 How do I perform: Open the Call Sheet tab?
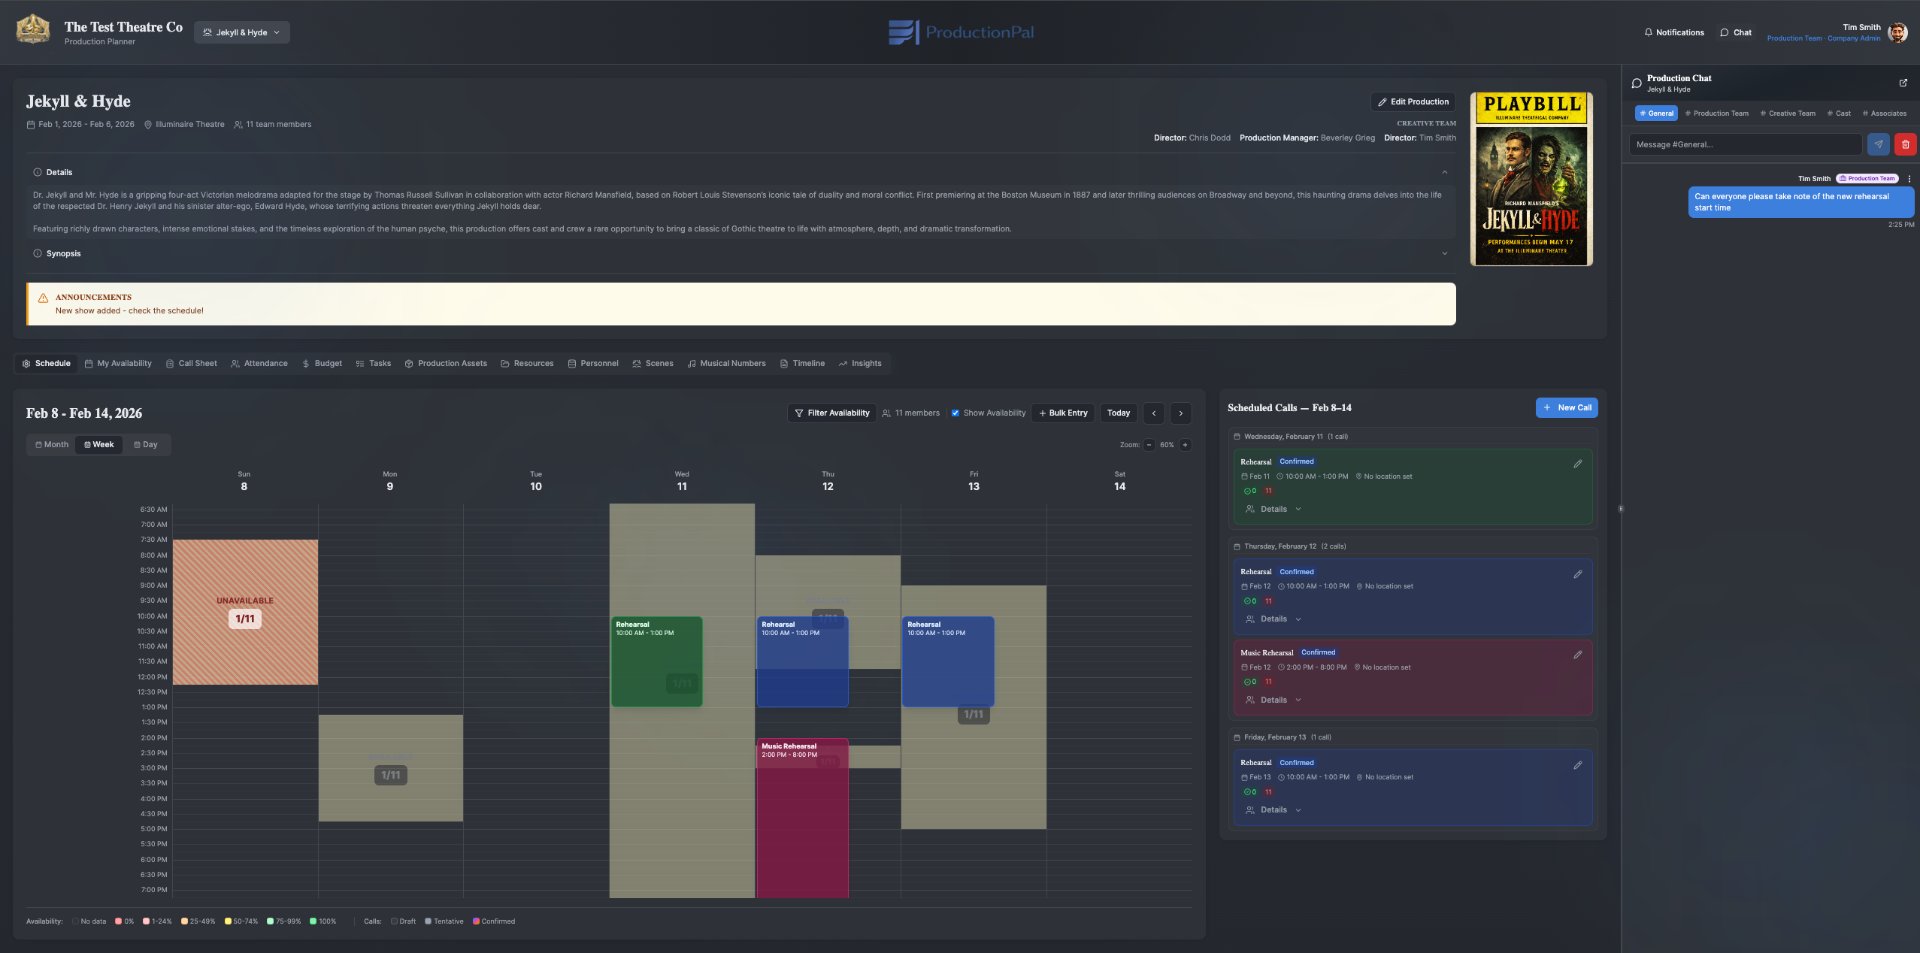191,364
